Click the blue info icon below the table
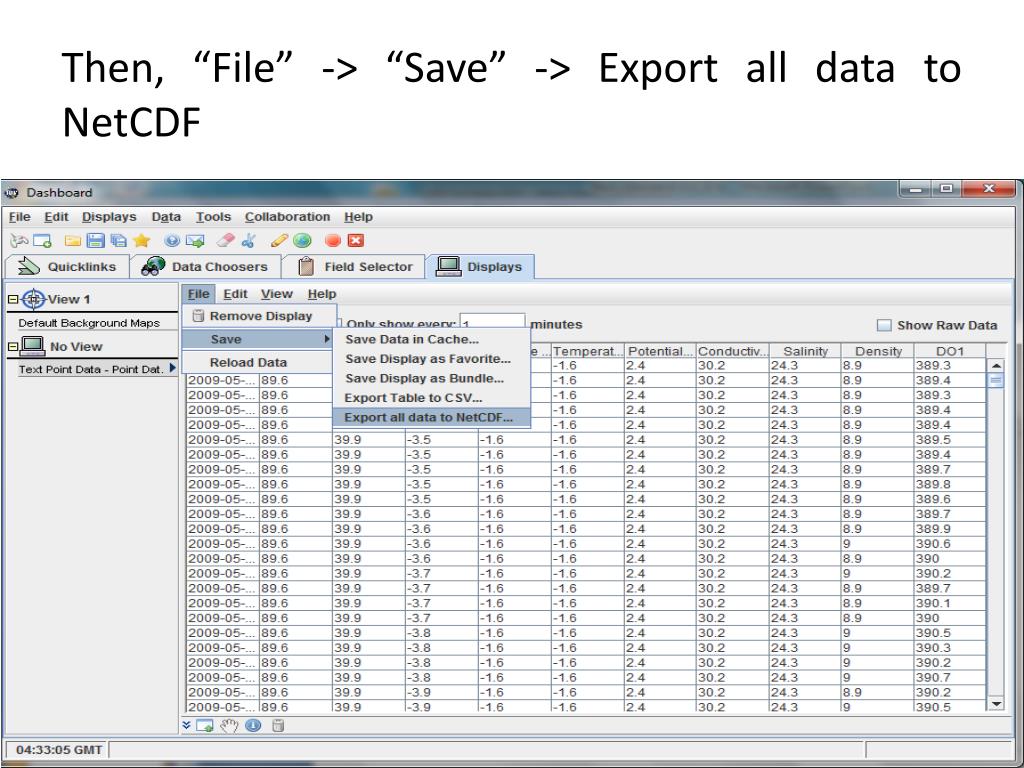The width and height of the screenshot is (1024, 768). click(x=252, y=724)
